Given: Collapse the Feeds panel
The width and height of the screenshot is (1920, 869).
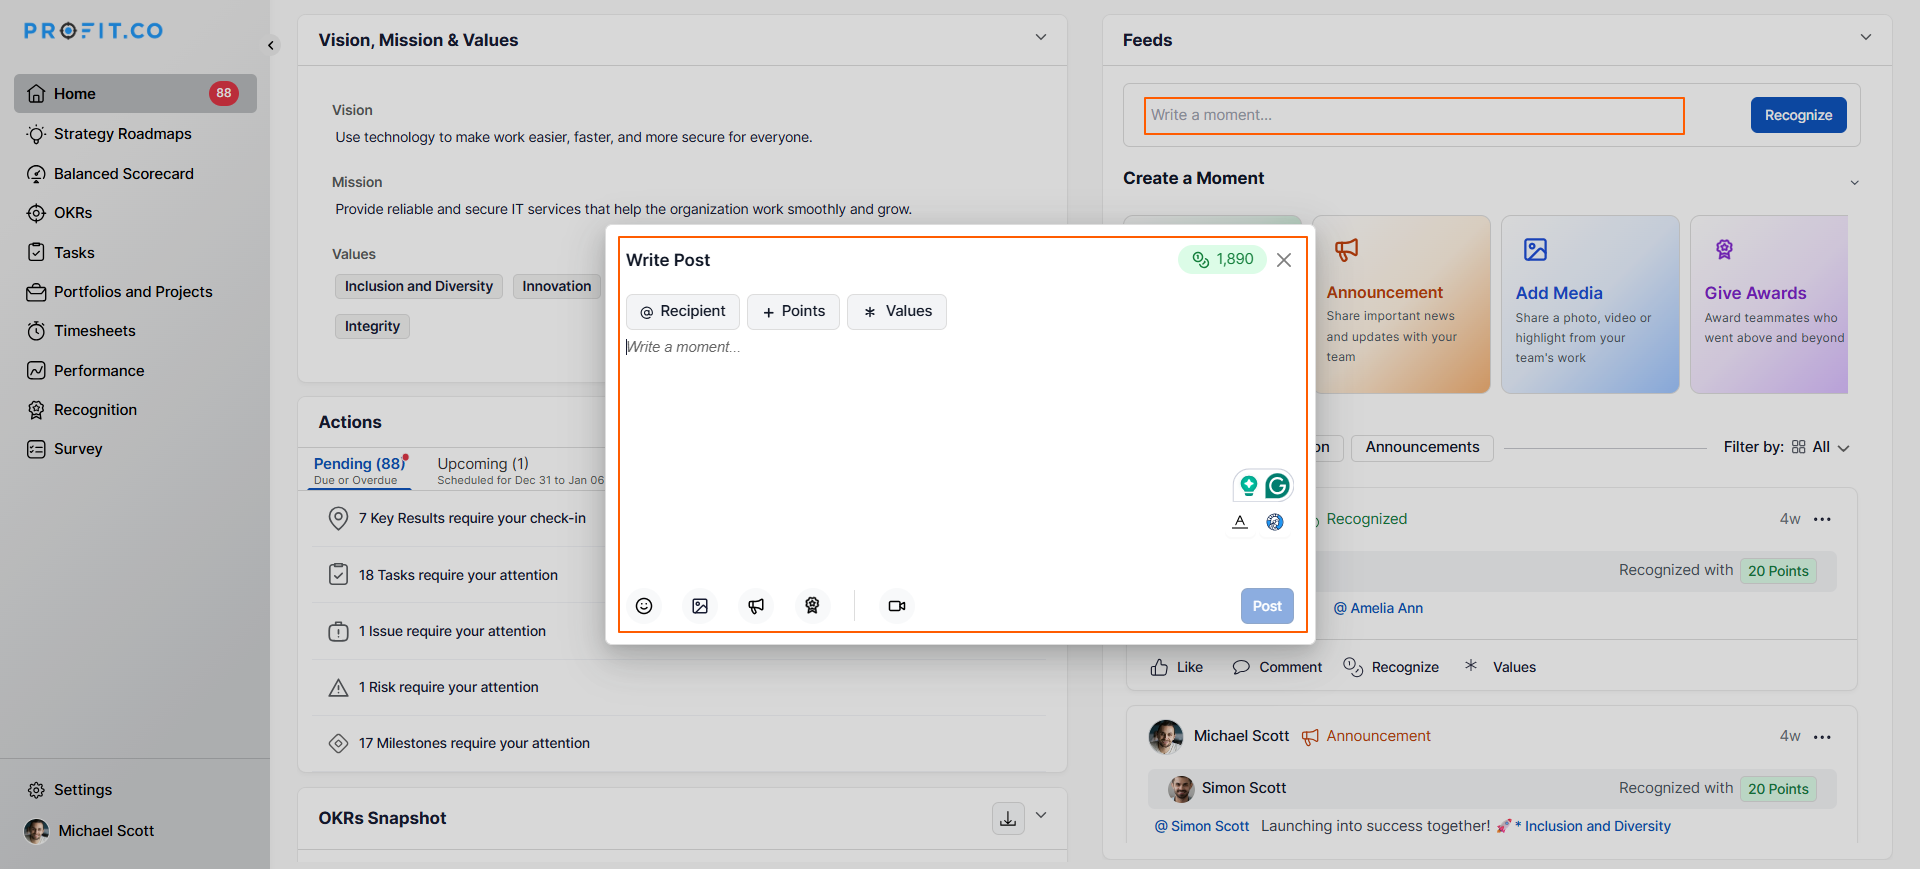Looking at the screenshot, I should point(1866,38).
